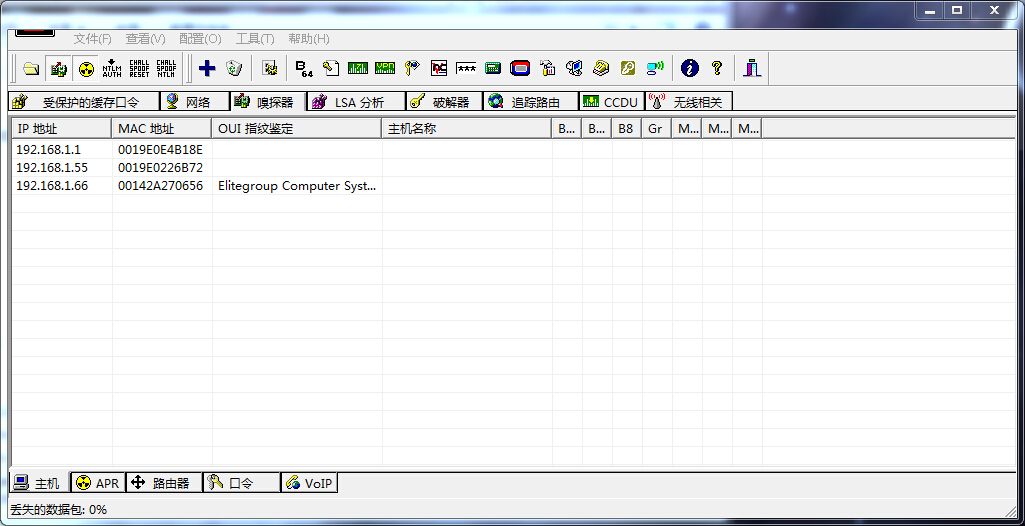Open the 配置(O) menu
The image size is (1025, 526).
pyautogui.click(x=200, y=39)
